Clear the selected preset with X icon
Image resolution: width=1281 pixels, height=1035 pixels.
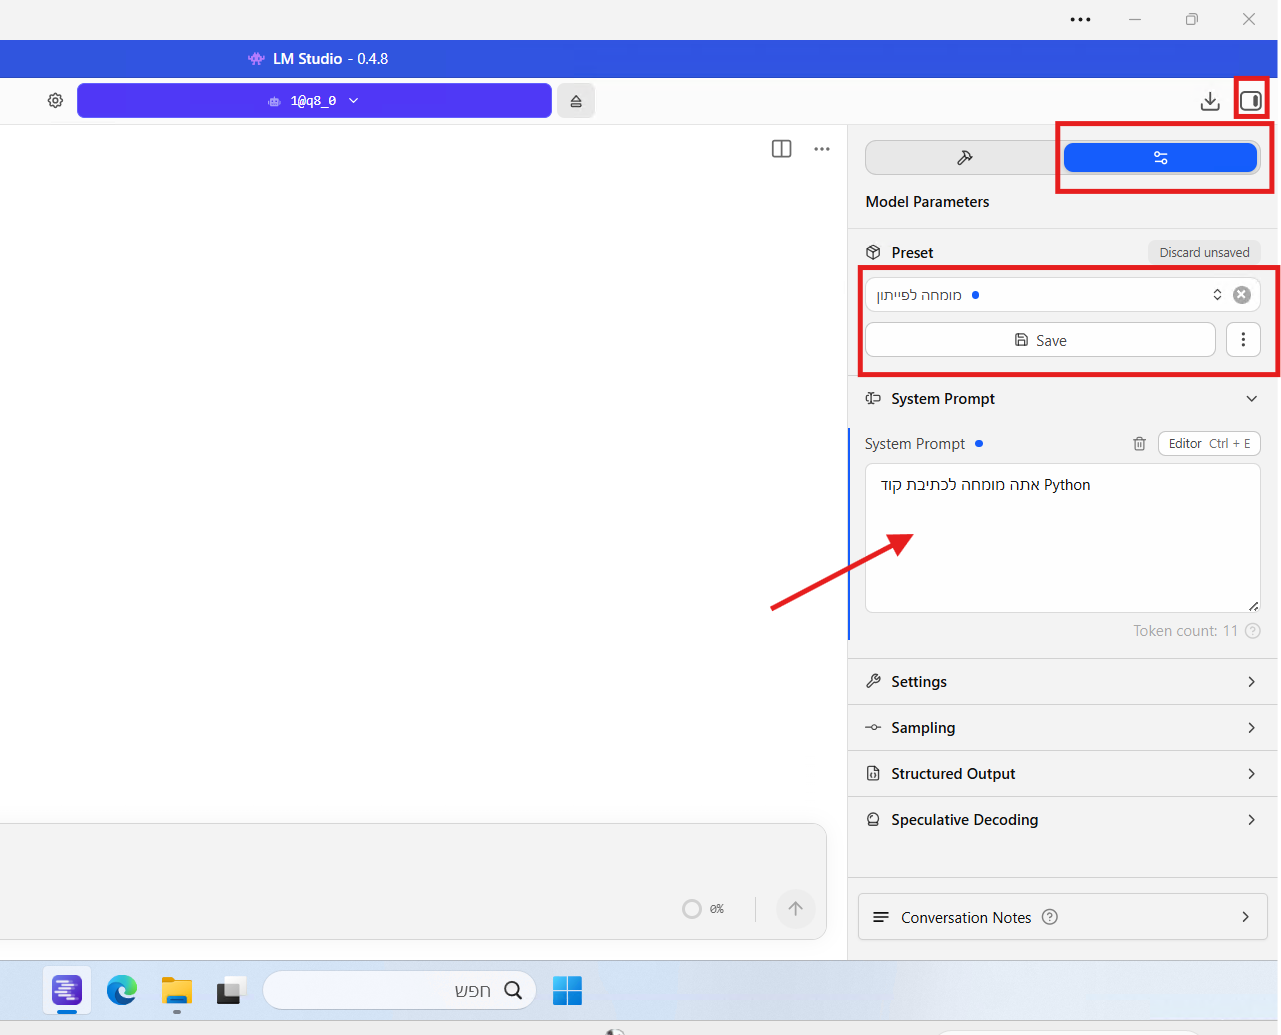coord(1242,295)
